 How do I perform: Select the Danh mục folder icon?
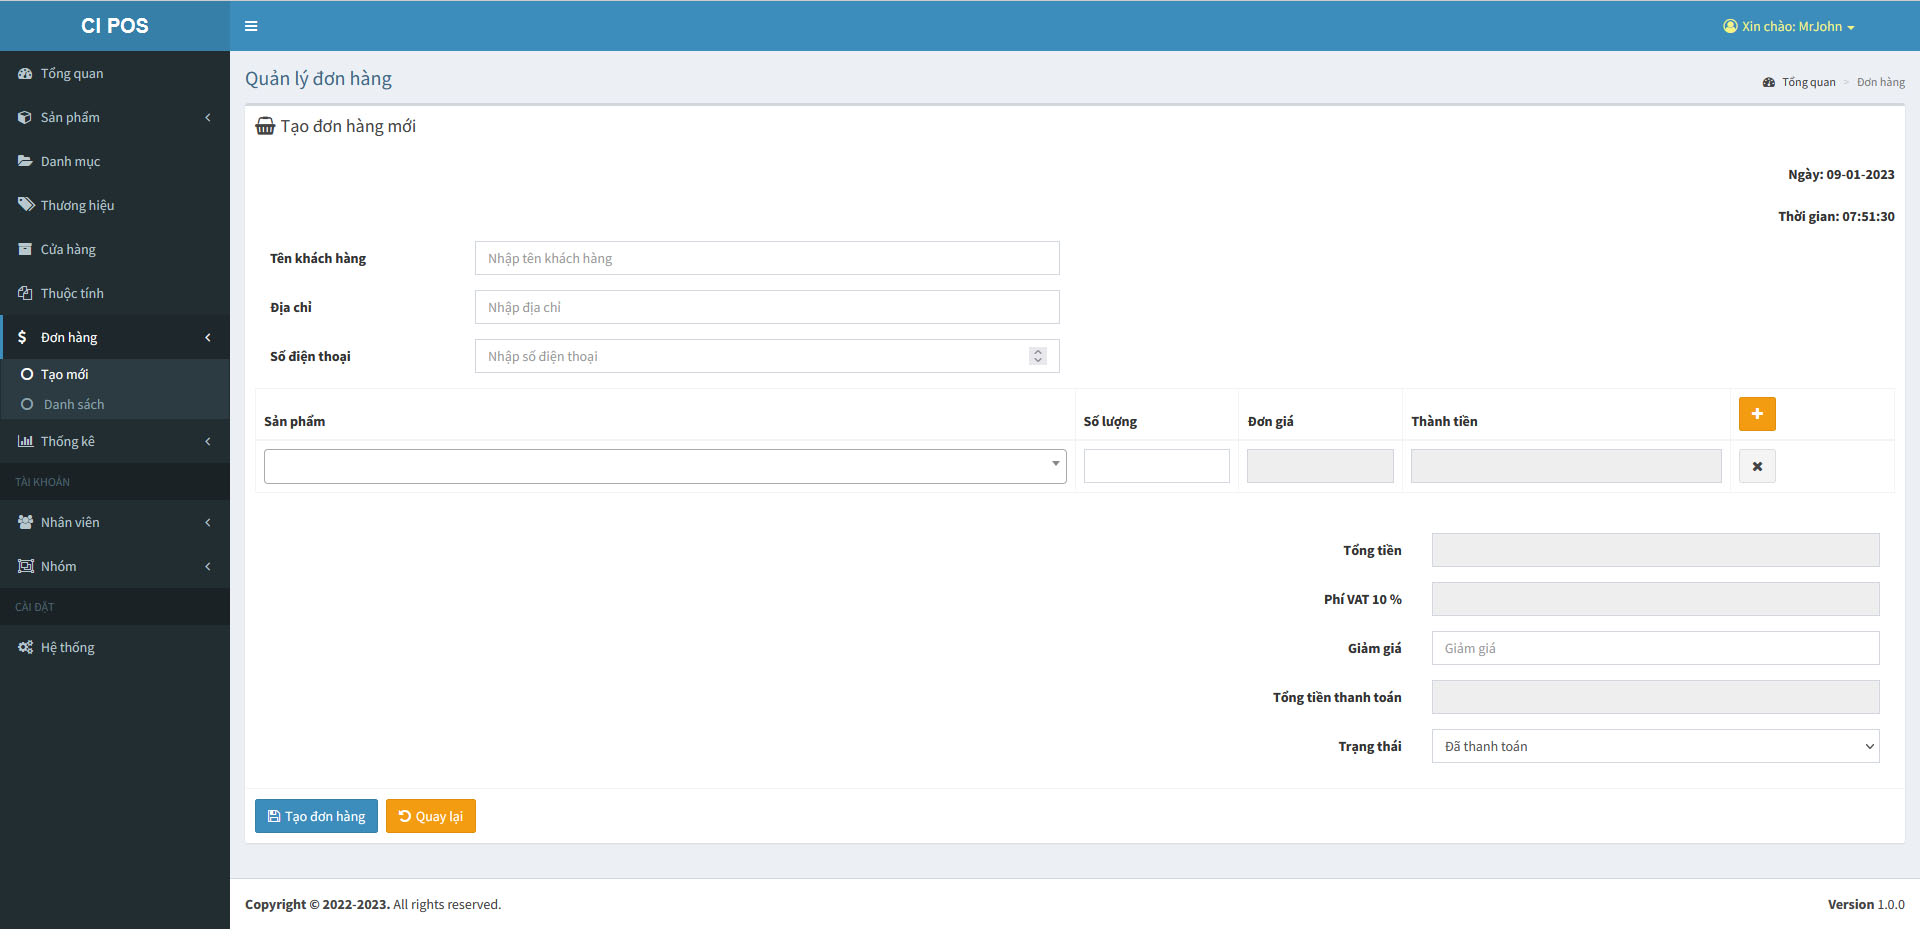tap(24, 161)
